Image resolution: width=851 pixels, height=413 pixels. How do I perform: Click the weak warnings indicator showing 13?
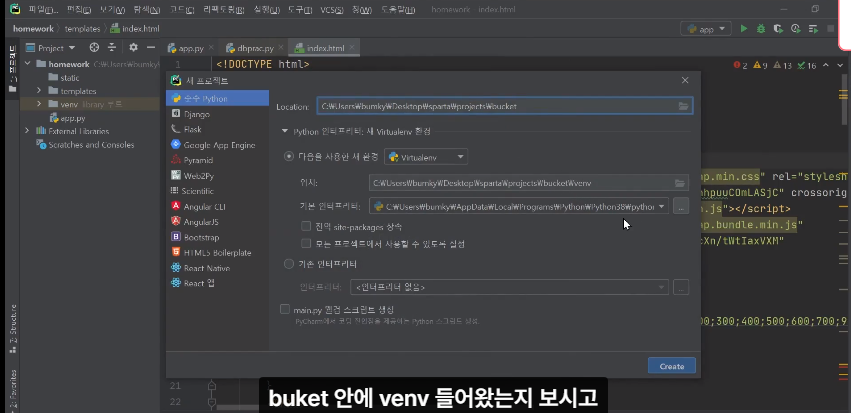pyautogui.click(x=783, y=66)
